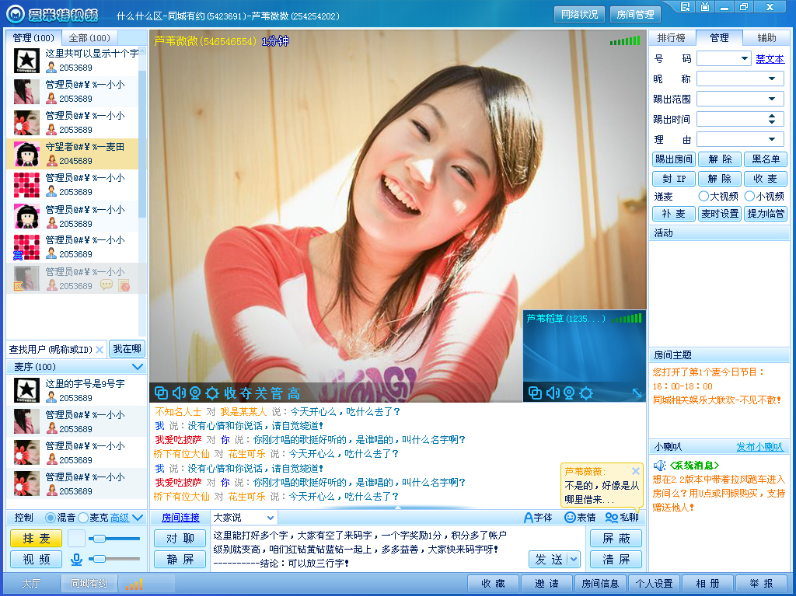796x596 pixels.
Task: Open the 表情 emoticon picker
Action: pos(580,517)
